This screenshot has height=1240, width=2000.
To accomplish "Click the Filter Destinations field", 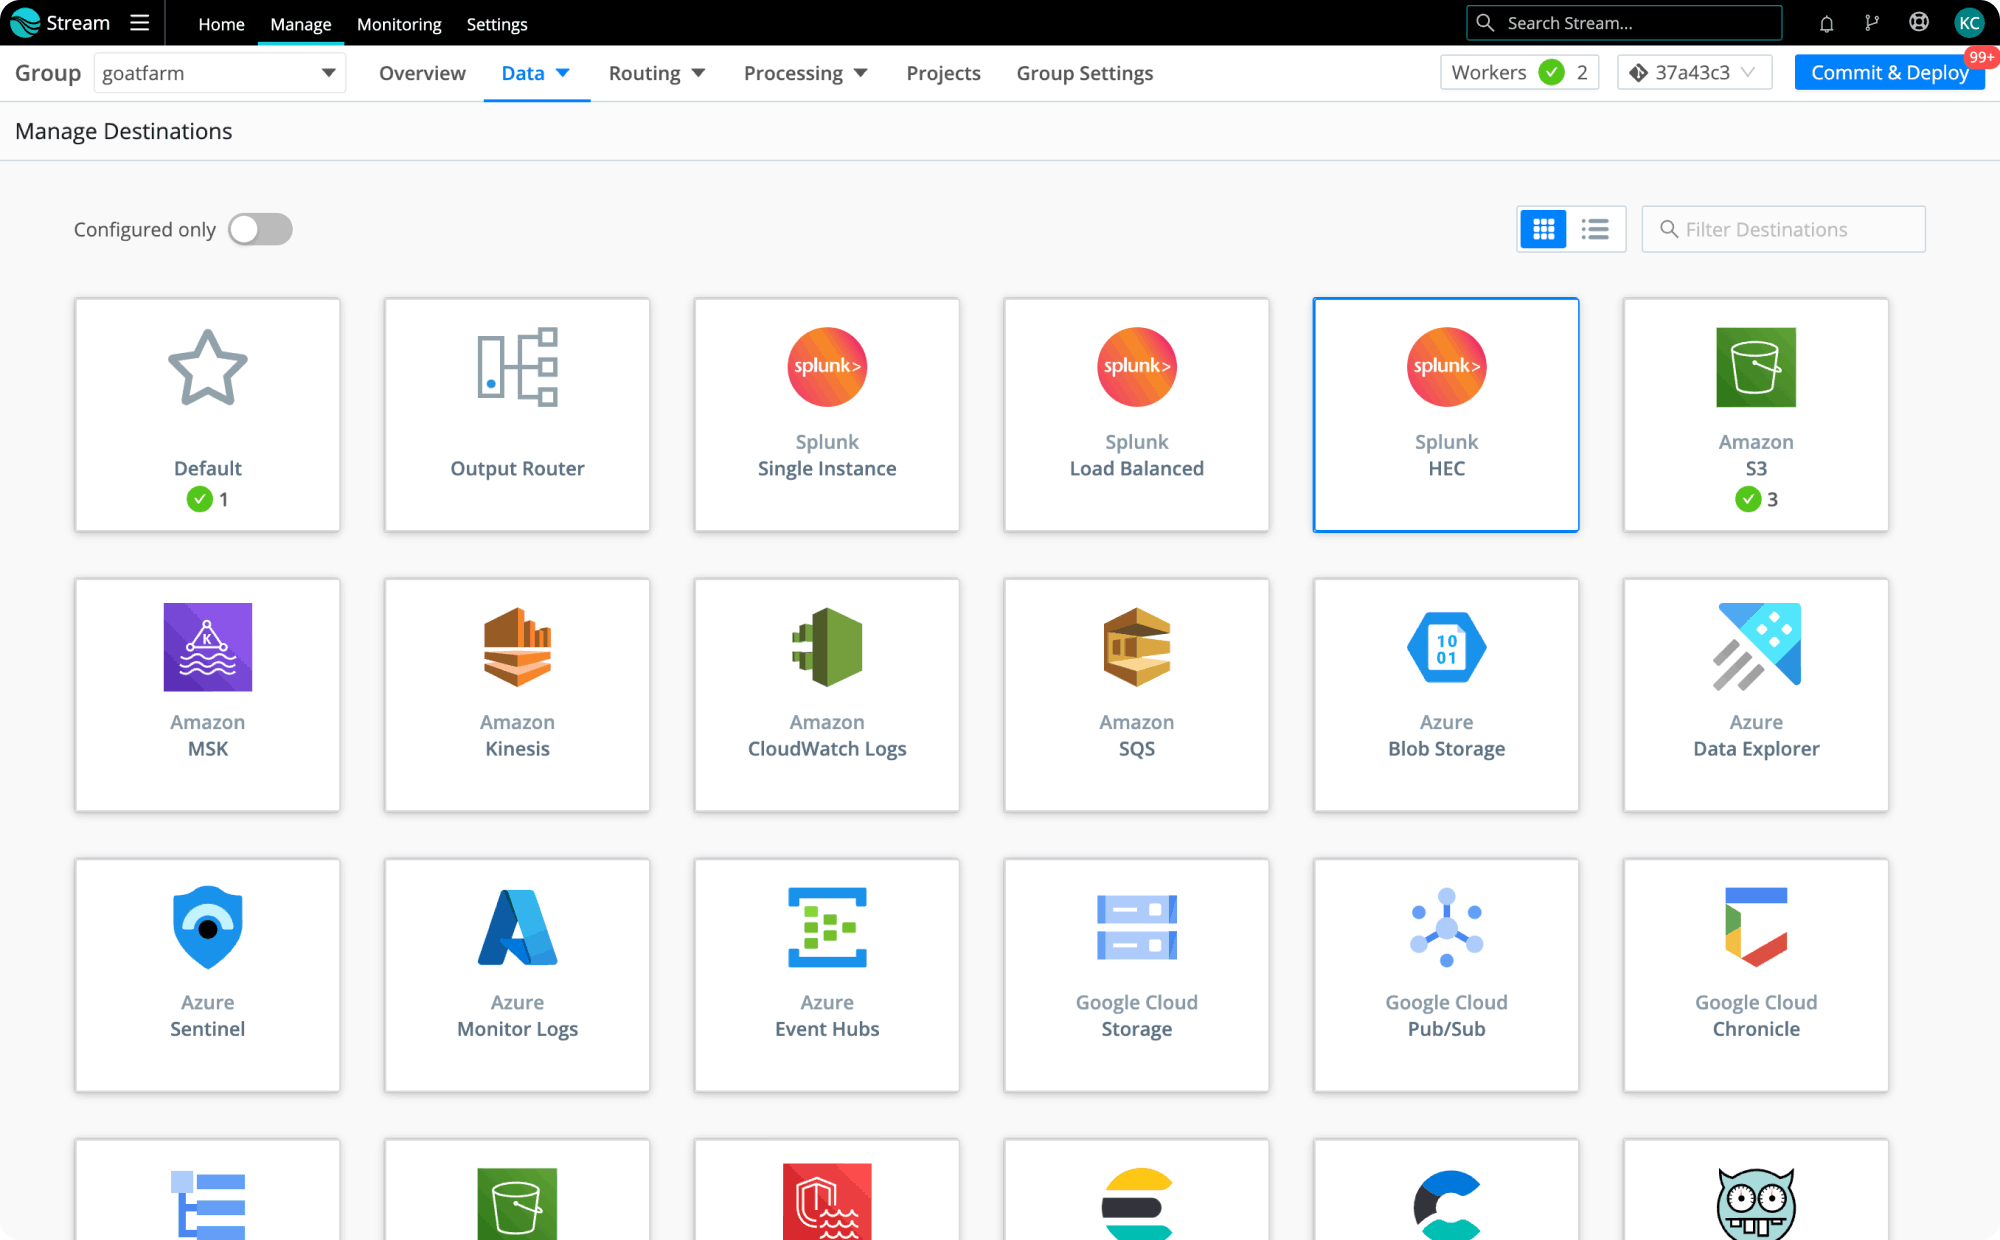I will click(x=1783, y=229).
